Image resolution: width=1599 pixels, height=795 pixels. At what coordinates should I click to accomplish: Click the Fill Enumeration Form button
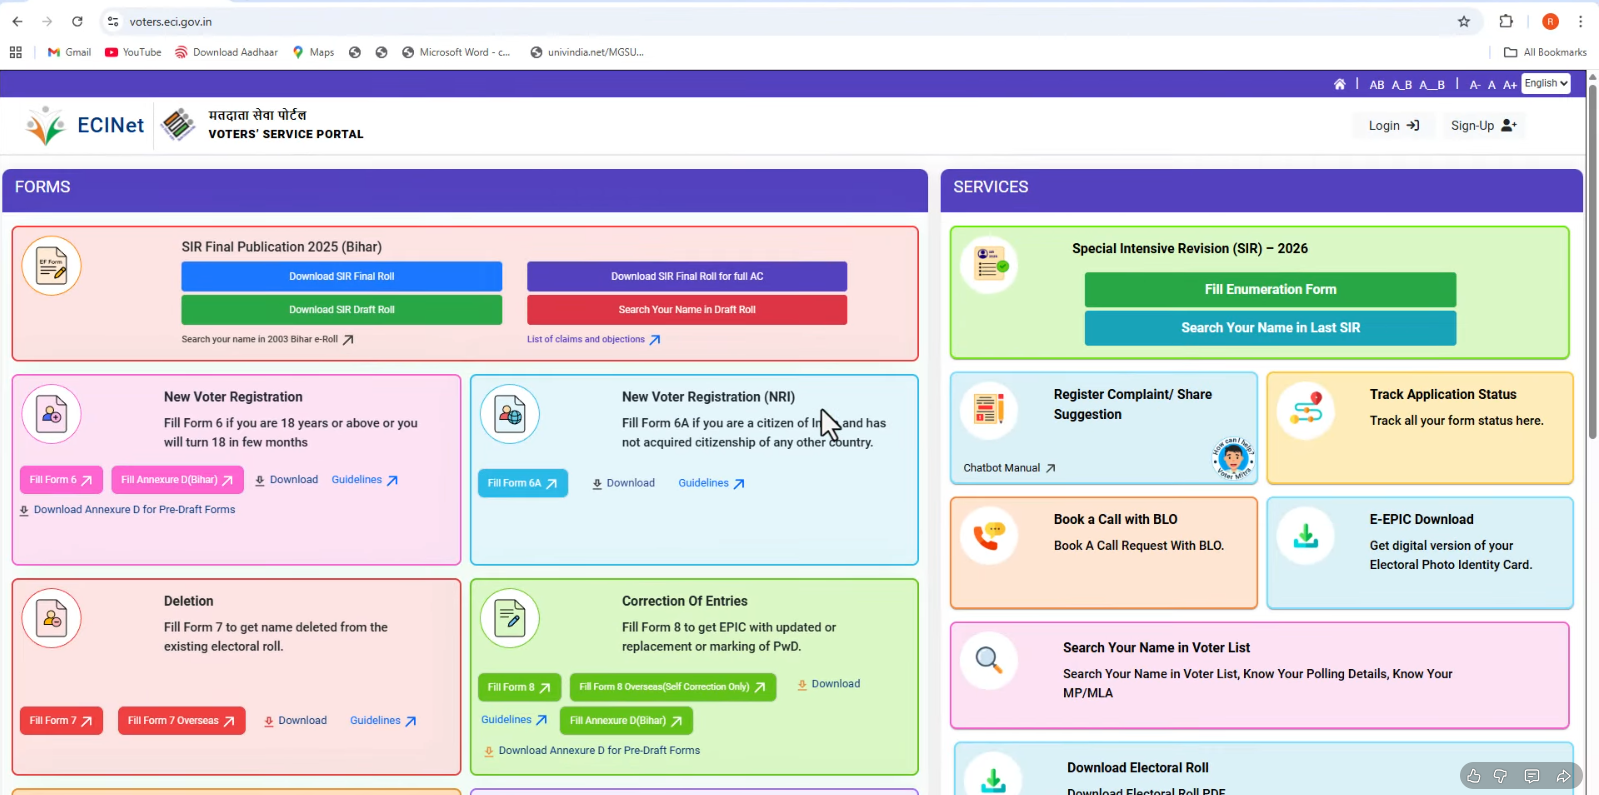pos(1270,290)
